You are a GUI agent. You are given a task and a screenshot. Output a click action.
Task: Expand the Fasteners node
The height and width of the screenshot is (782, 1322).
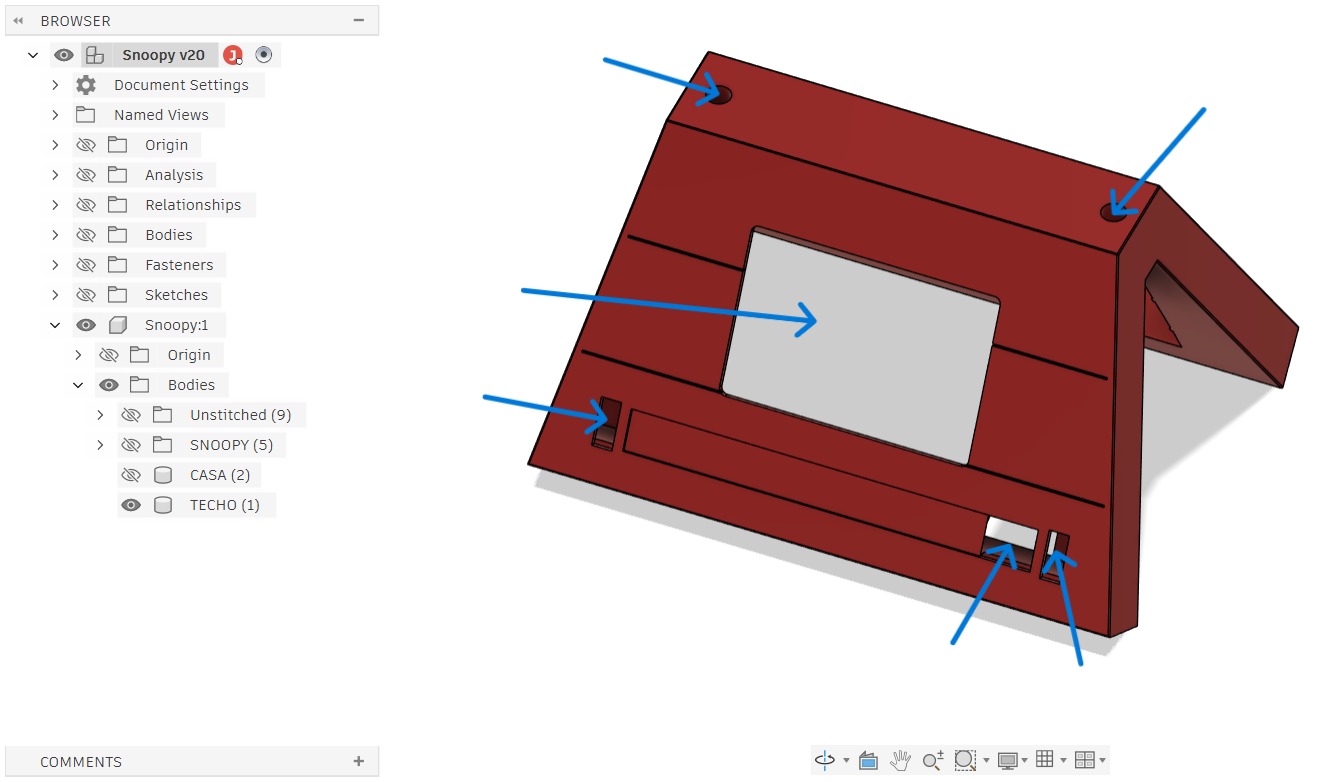[x=55, y=265]
